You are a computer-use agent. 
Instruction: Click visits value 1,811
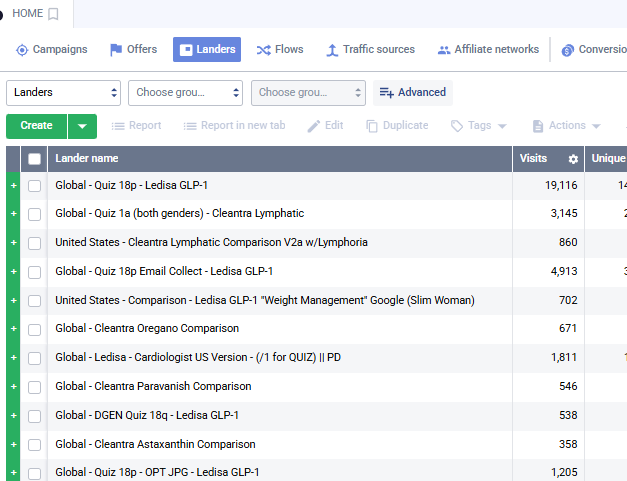[564, 357]
